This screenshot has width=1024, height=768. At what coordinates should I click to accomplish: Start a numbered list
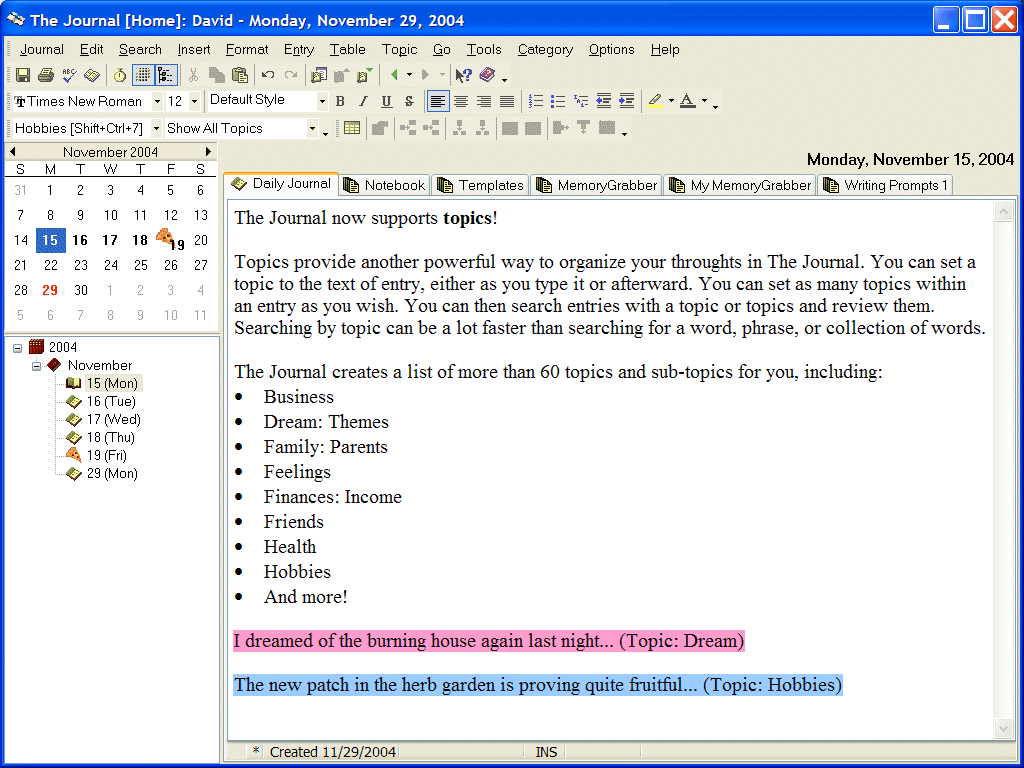coord(536,101)
